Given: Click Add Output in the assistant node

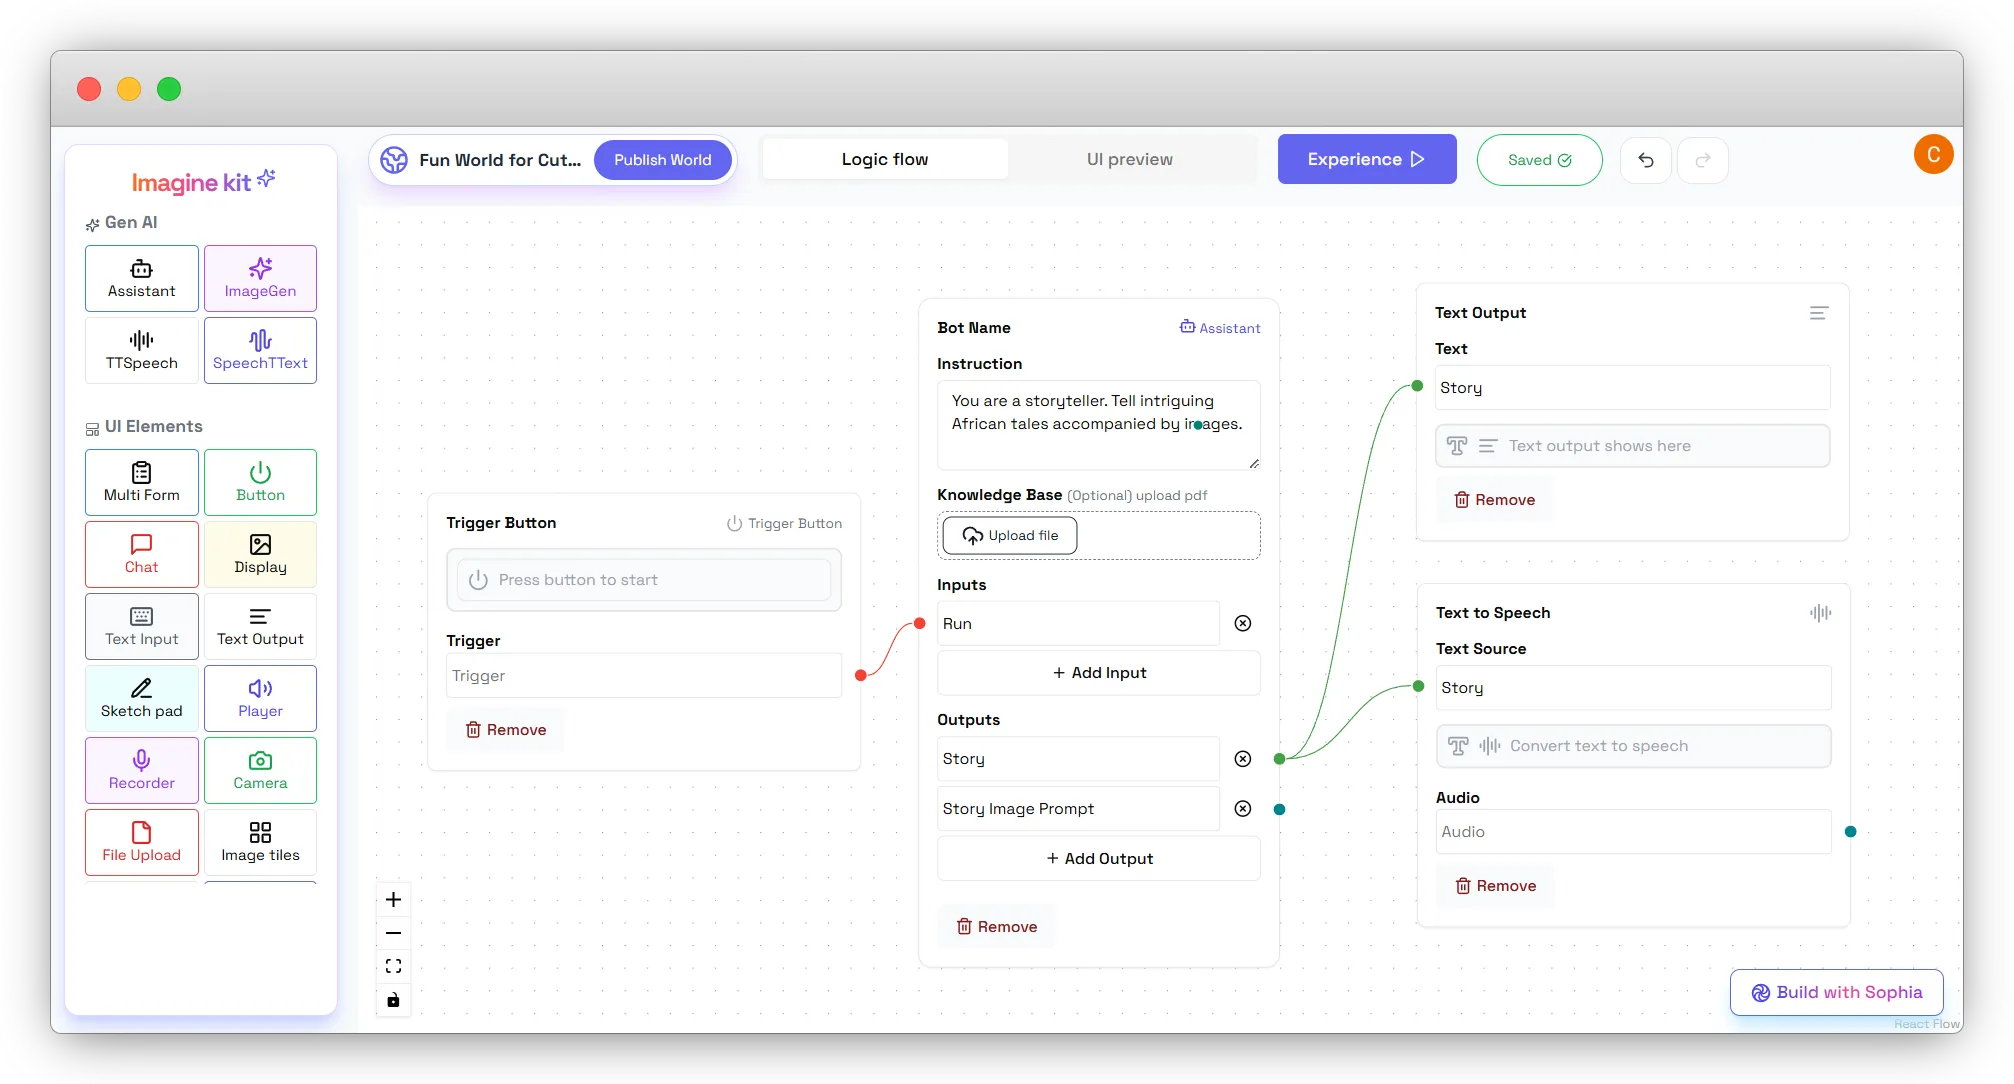Looking at the screenshot, I should click(x=1098, y=858).
